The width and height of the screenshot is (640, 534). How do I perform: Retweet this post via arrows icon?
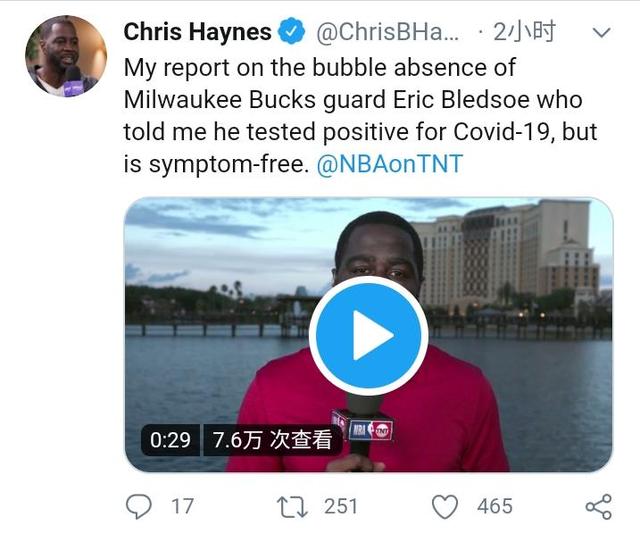(x=292, y=507)
